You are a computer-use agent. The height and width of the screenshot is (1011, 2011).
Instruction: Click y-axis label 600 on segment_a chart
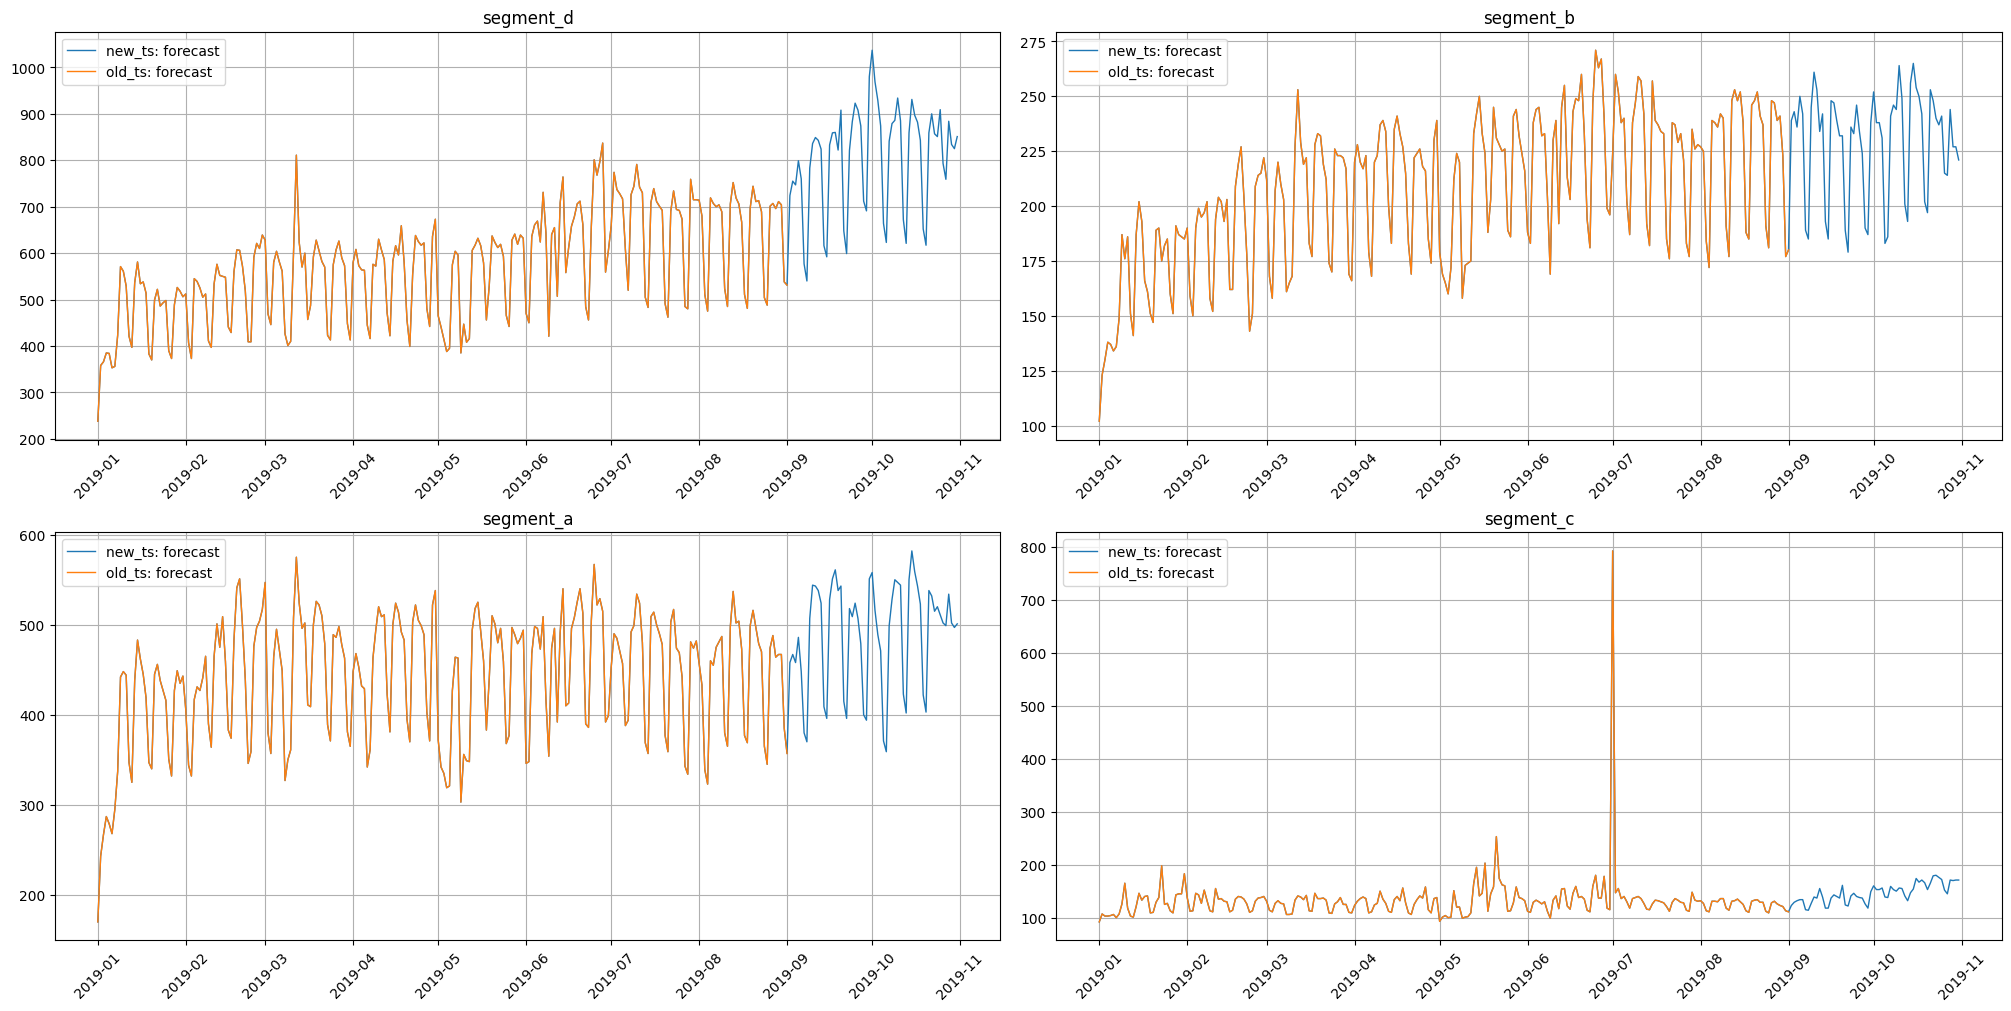coord(34,536)
